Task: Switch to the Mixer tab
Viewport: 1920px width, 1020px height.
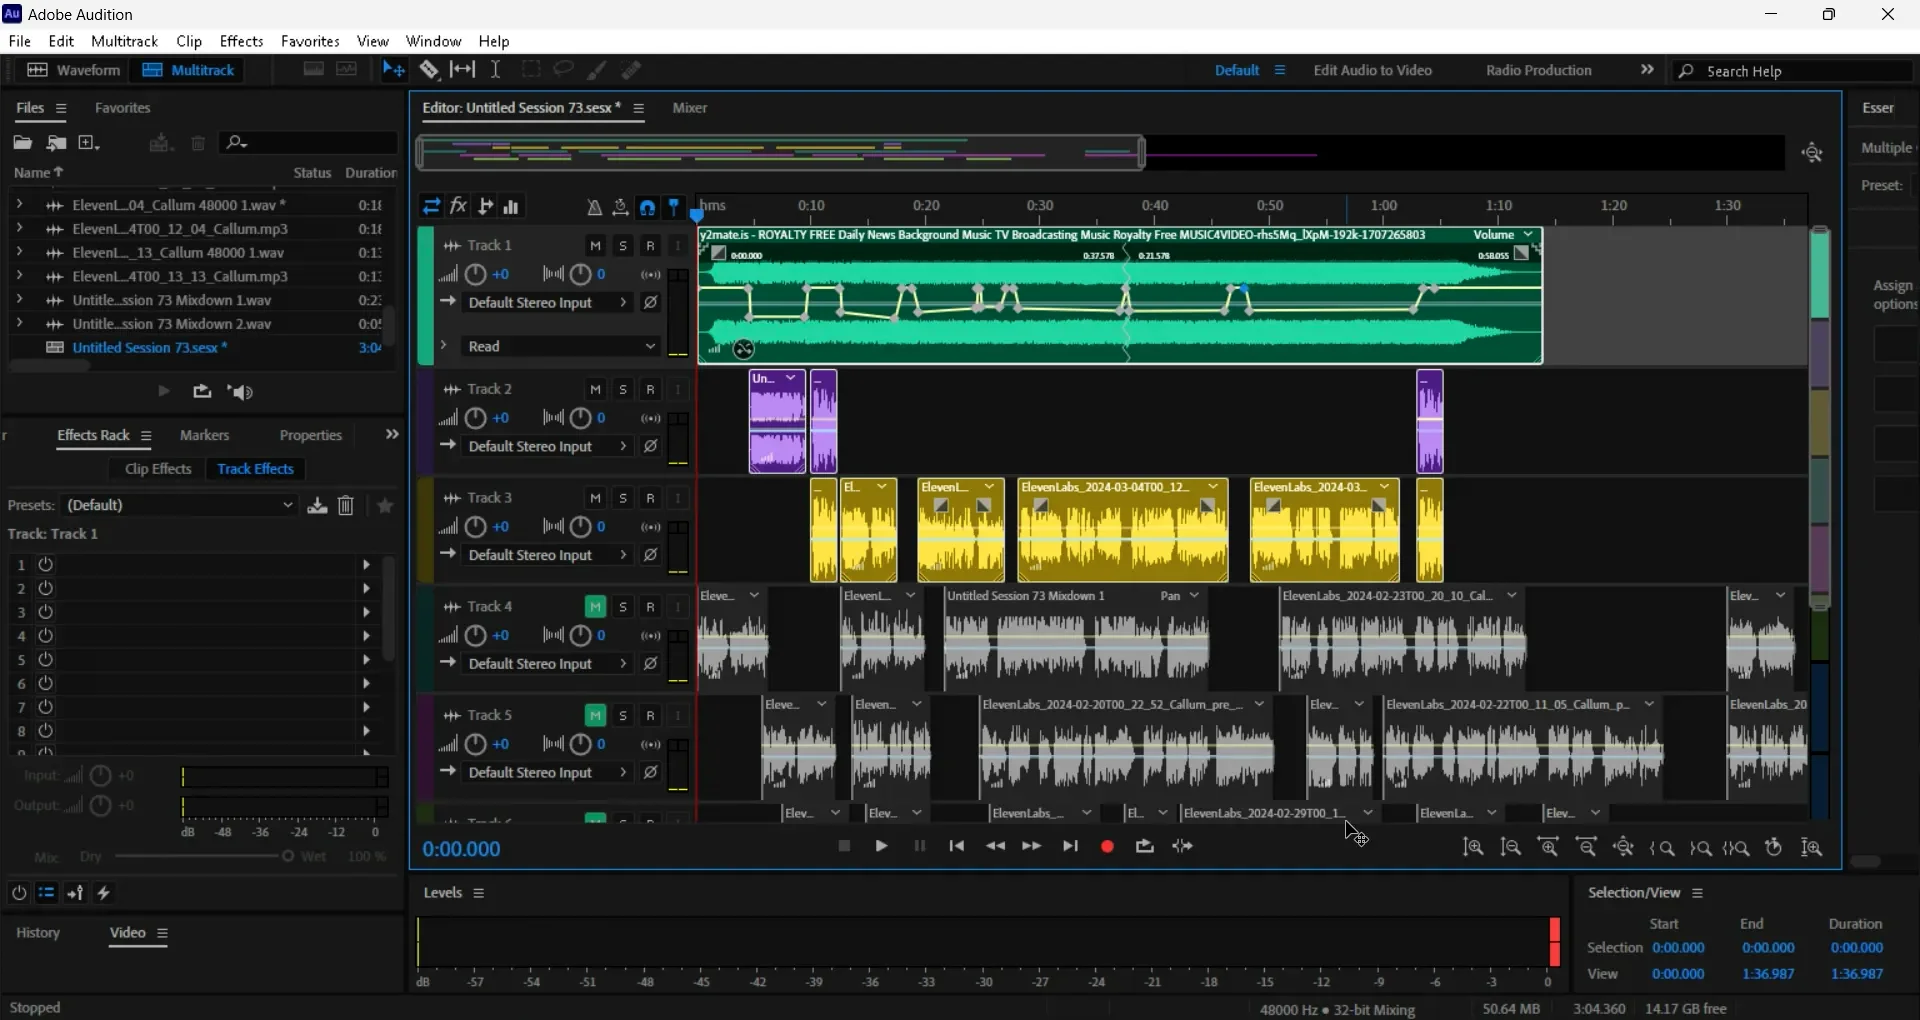Action: tap(691, 108)
